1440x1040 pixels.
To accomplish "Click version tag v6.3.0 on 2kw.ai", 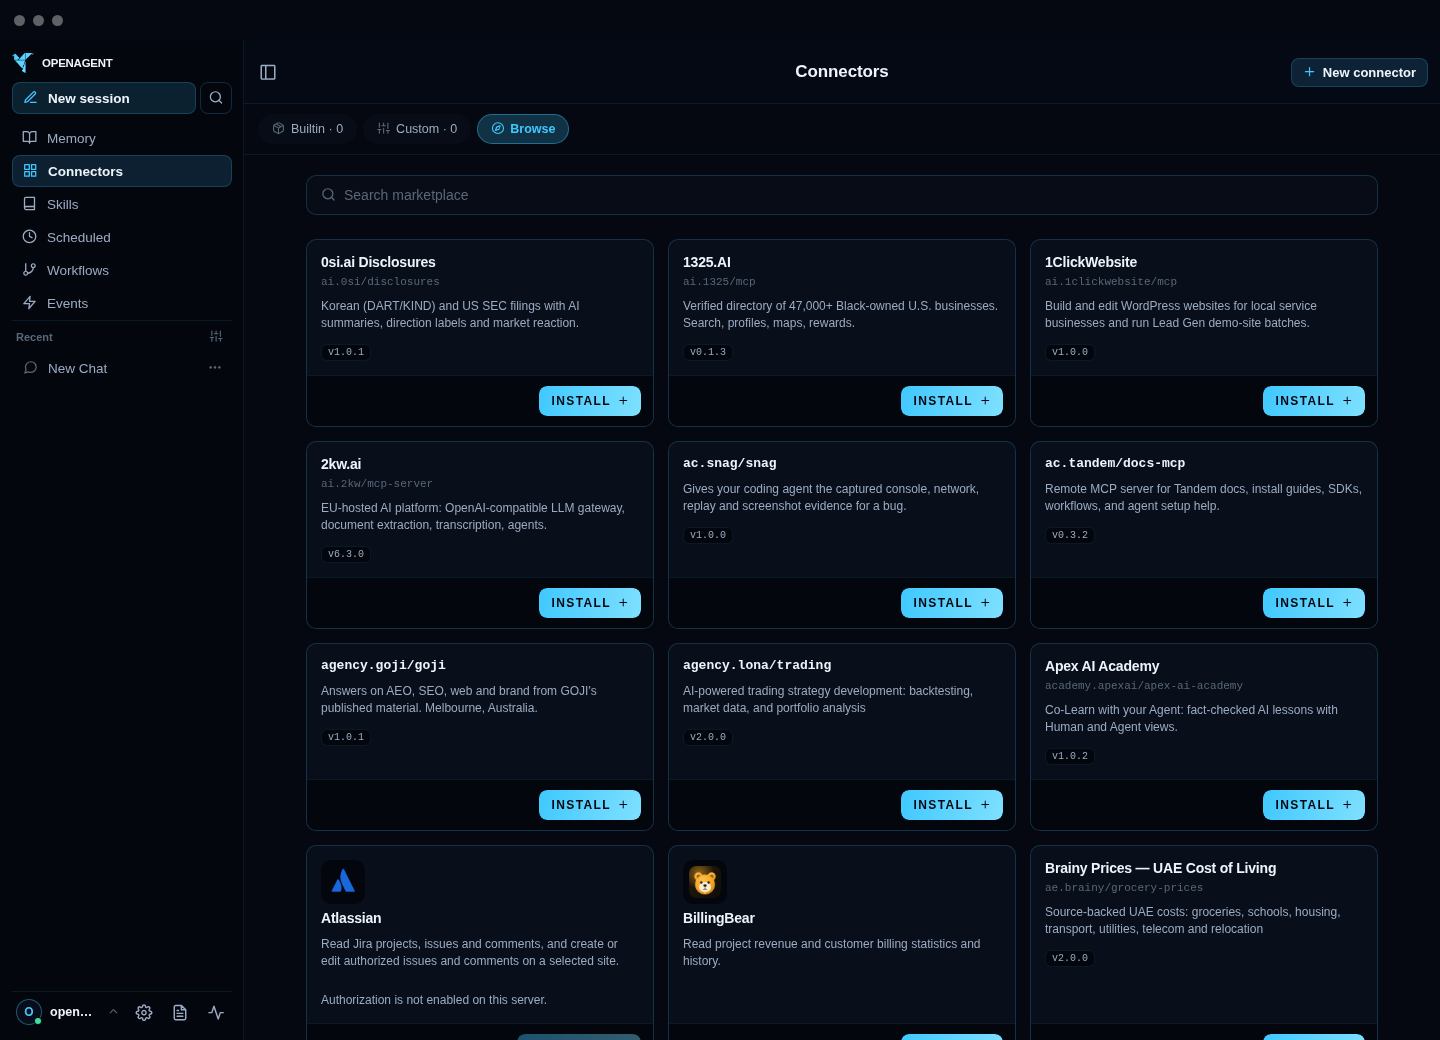I will click(346, 554).
